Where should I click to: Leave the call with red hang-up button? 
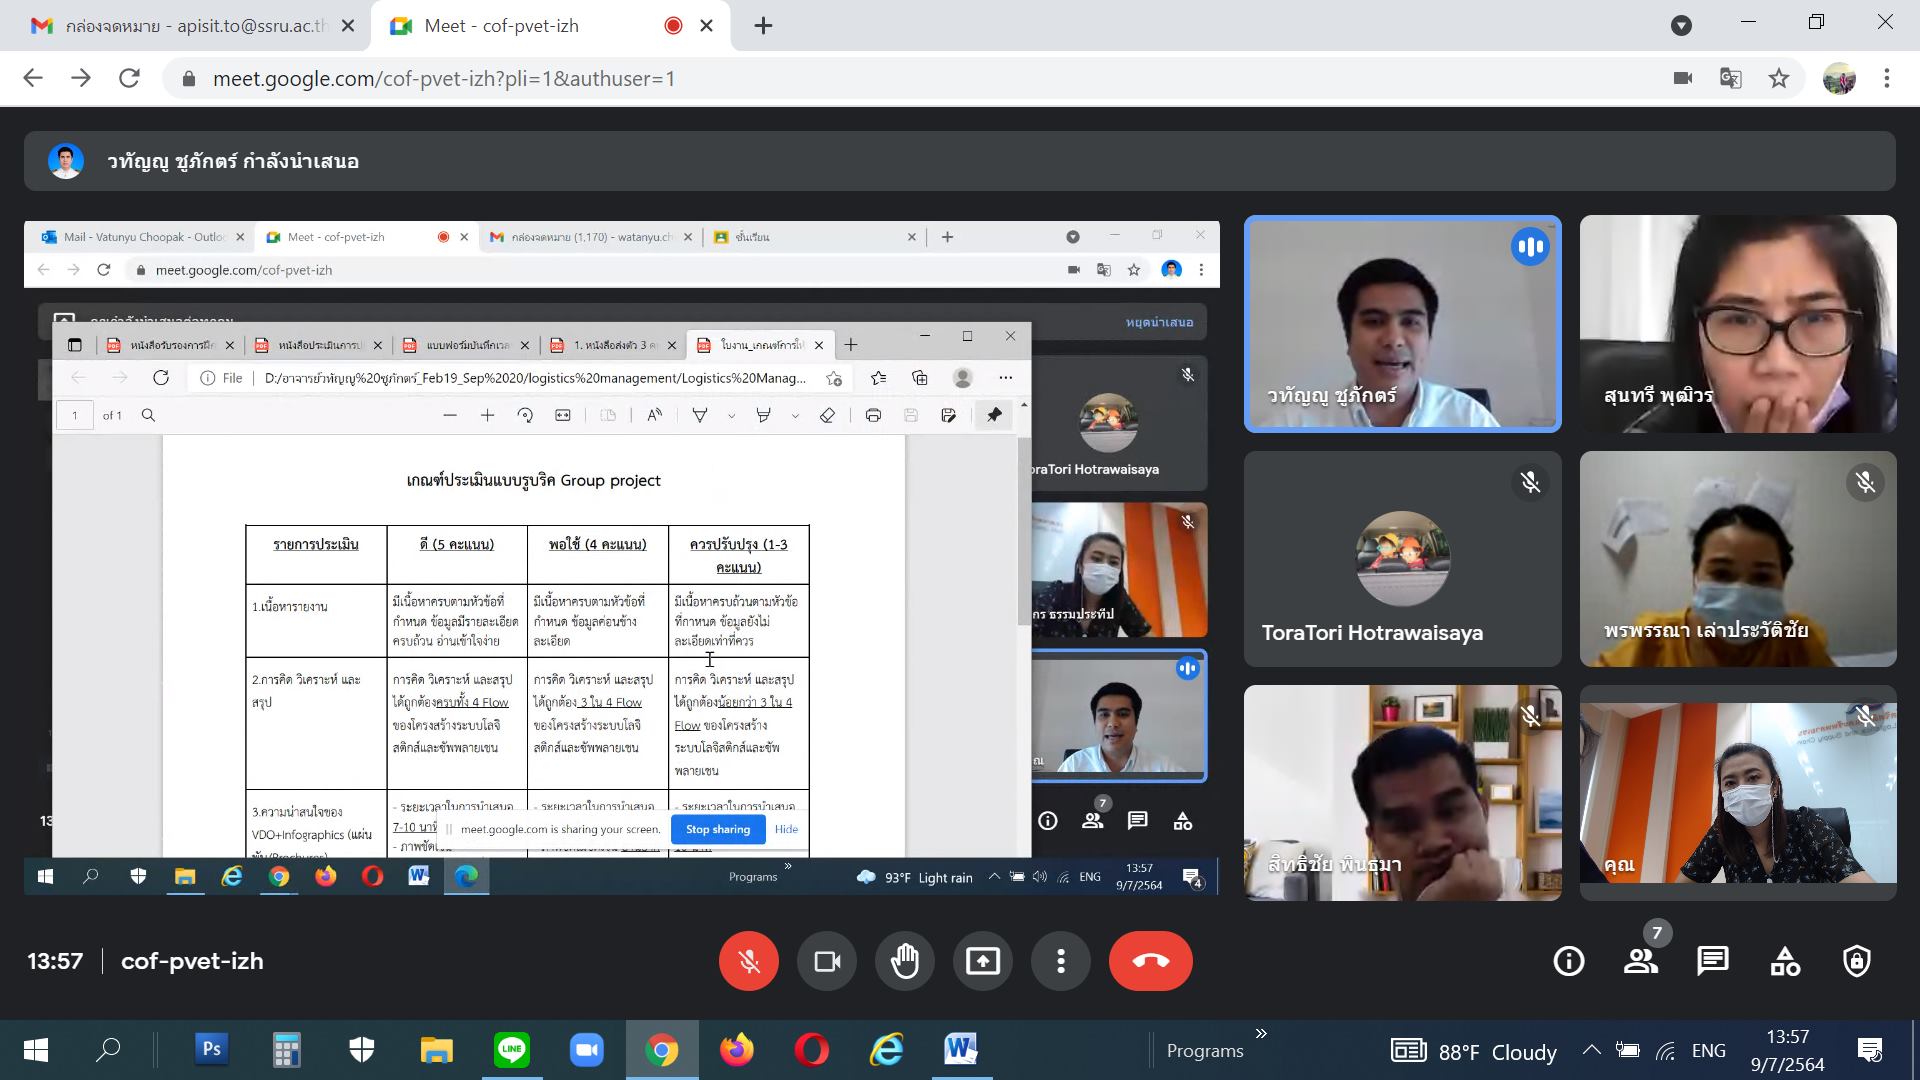(1150, 961)
